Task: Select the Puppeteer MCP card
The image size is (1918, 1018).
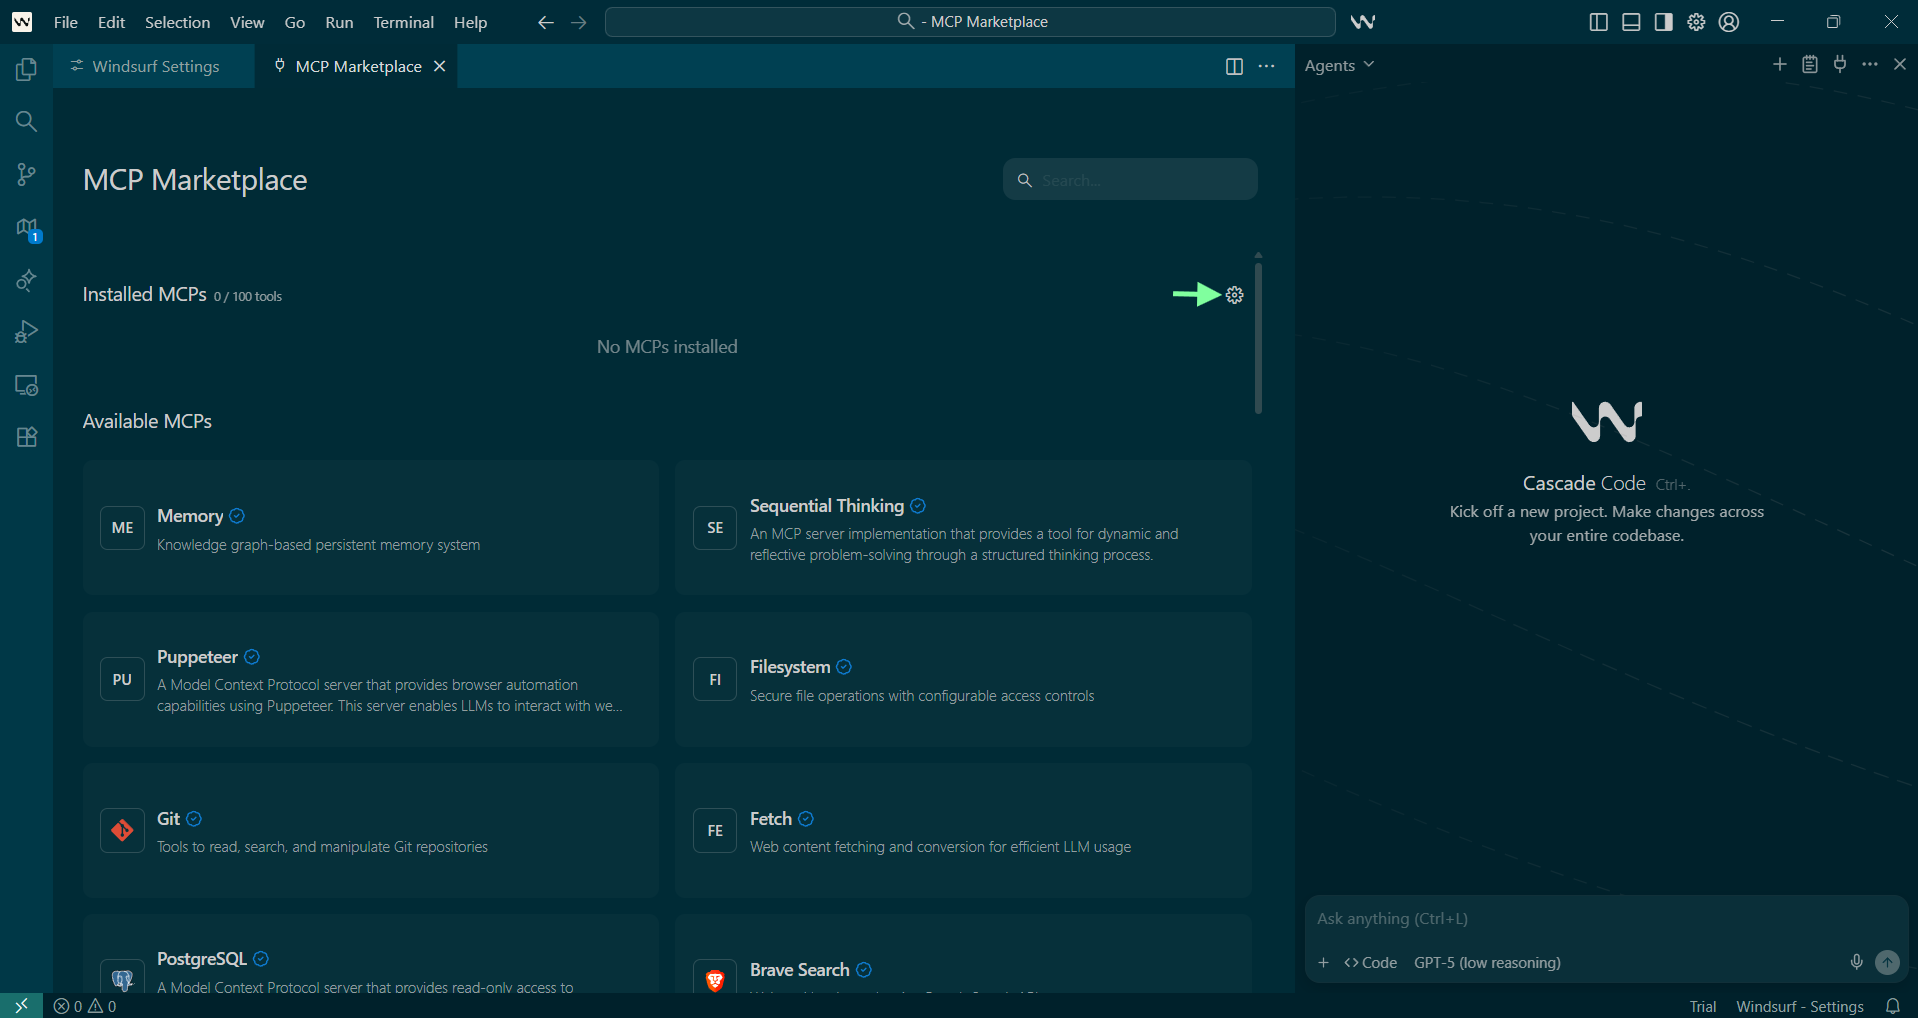Action: pos(371,680)
